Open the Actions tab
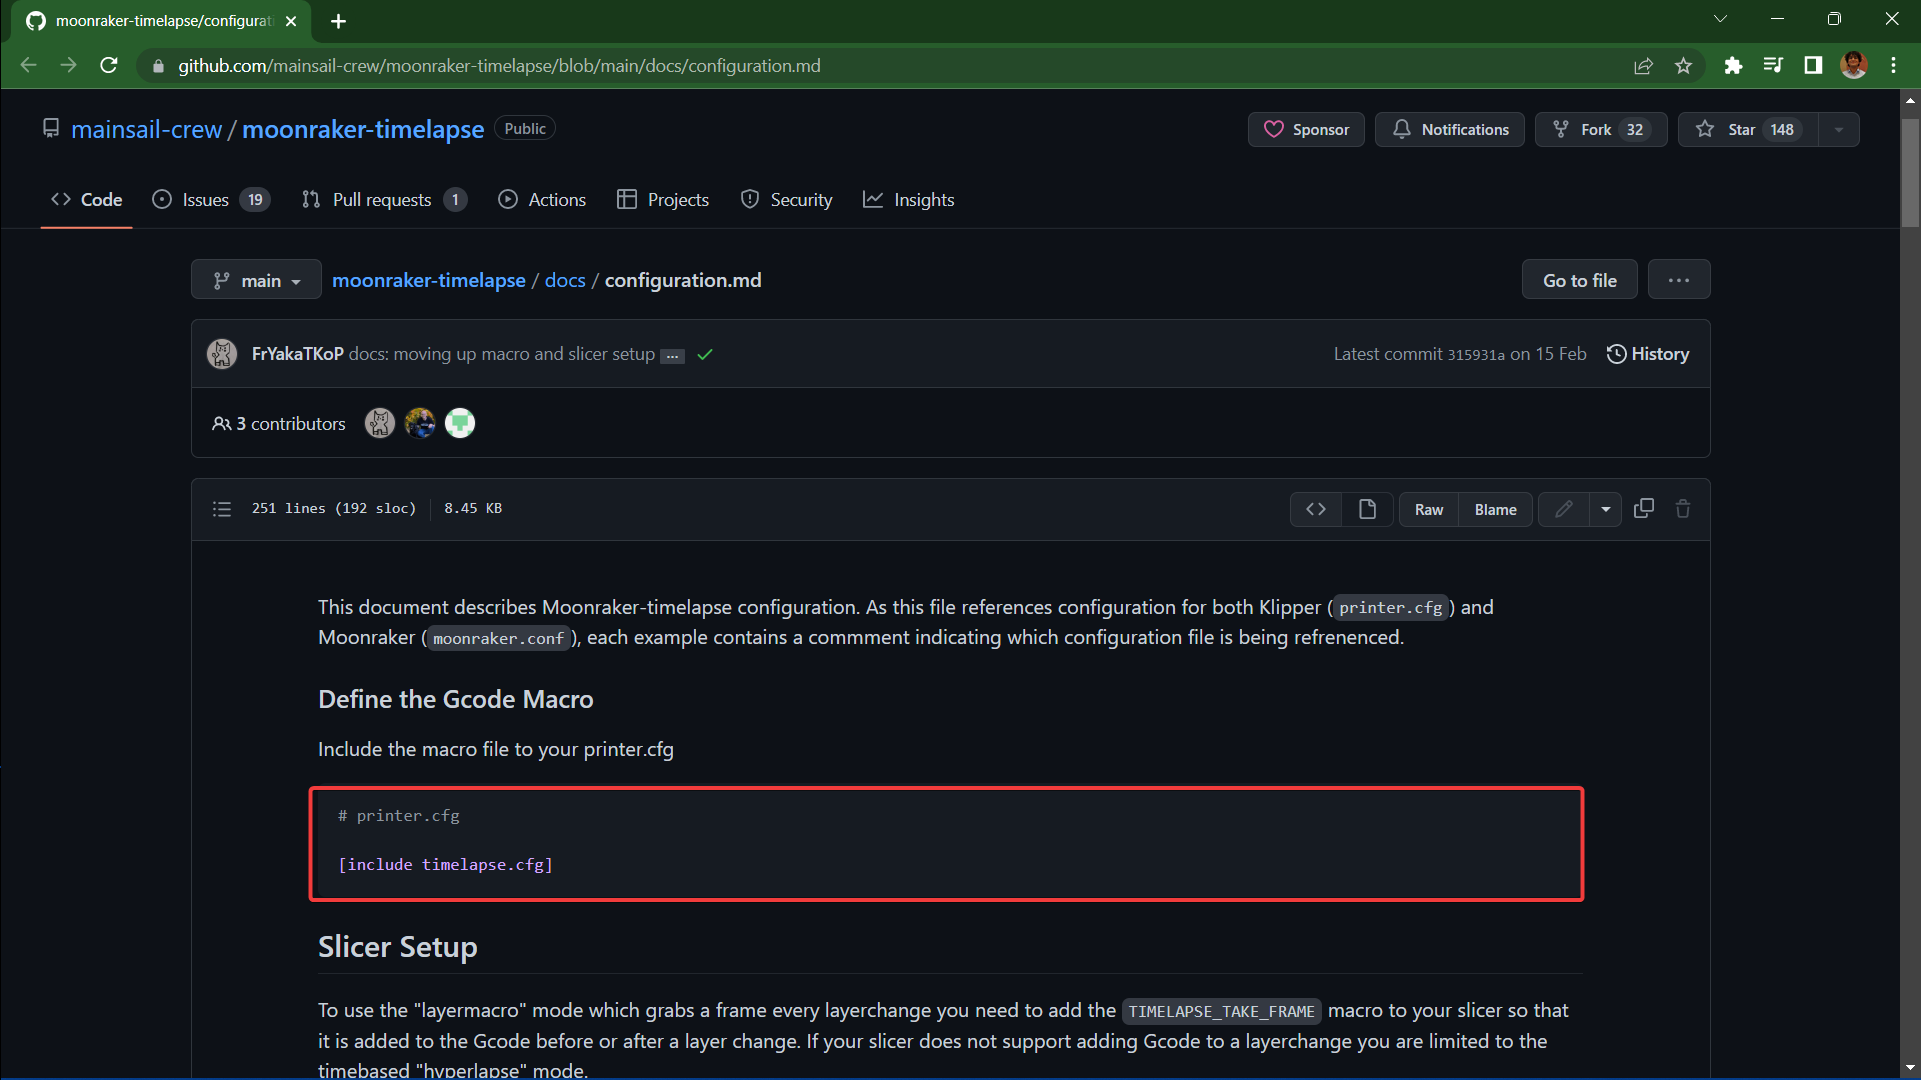 [x=542, y=200]
